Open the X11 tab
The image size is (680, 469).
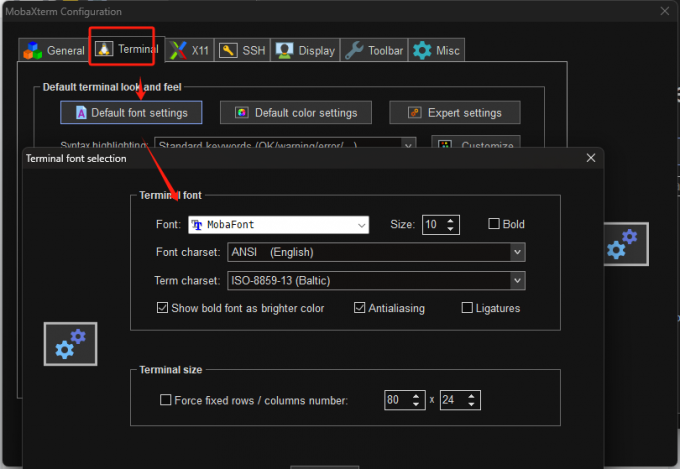click(190, 50)
